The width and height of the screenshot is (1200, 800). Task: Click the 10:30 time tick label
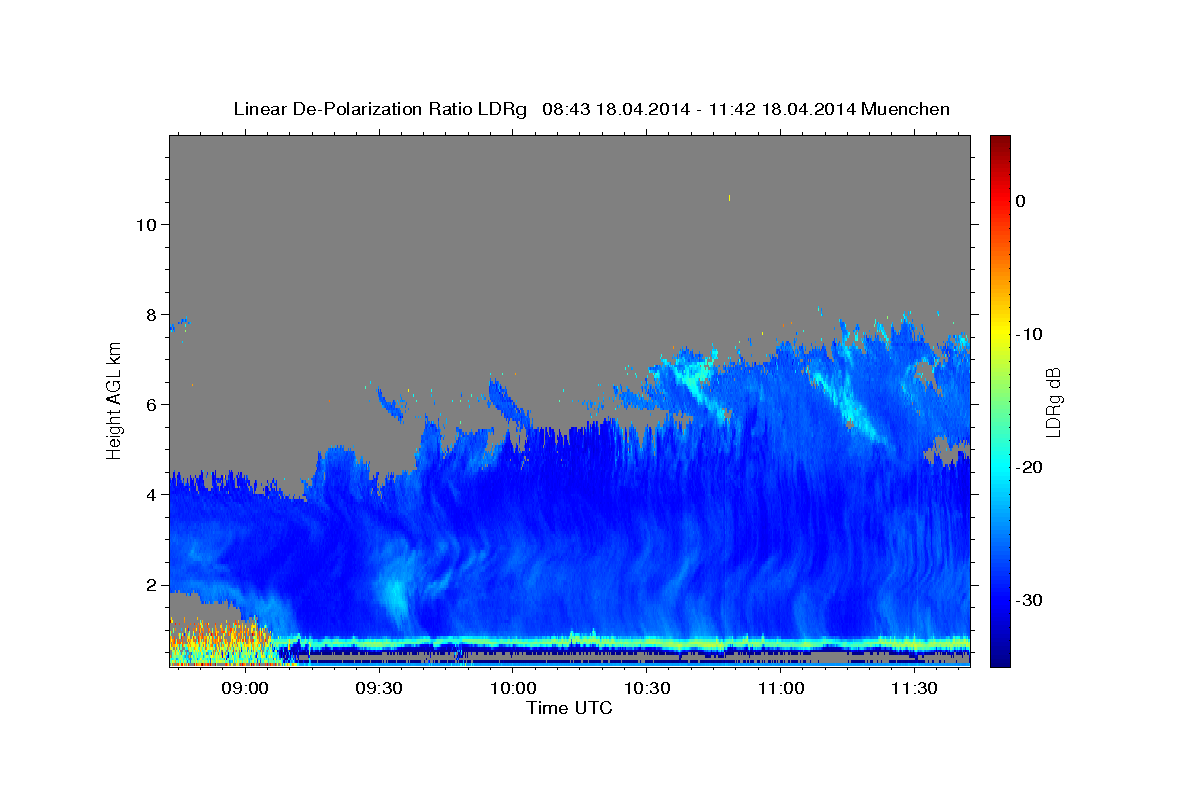[647, 689]
